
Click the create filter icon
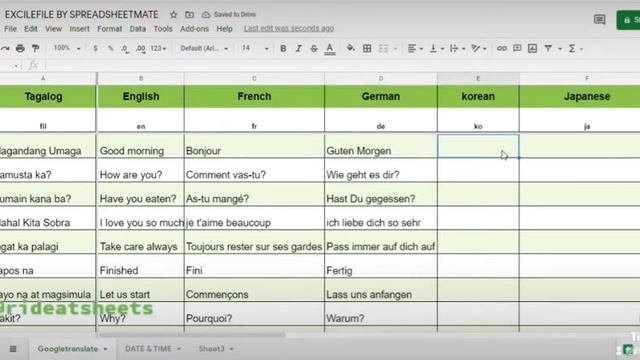548,49
